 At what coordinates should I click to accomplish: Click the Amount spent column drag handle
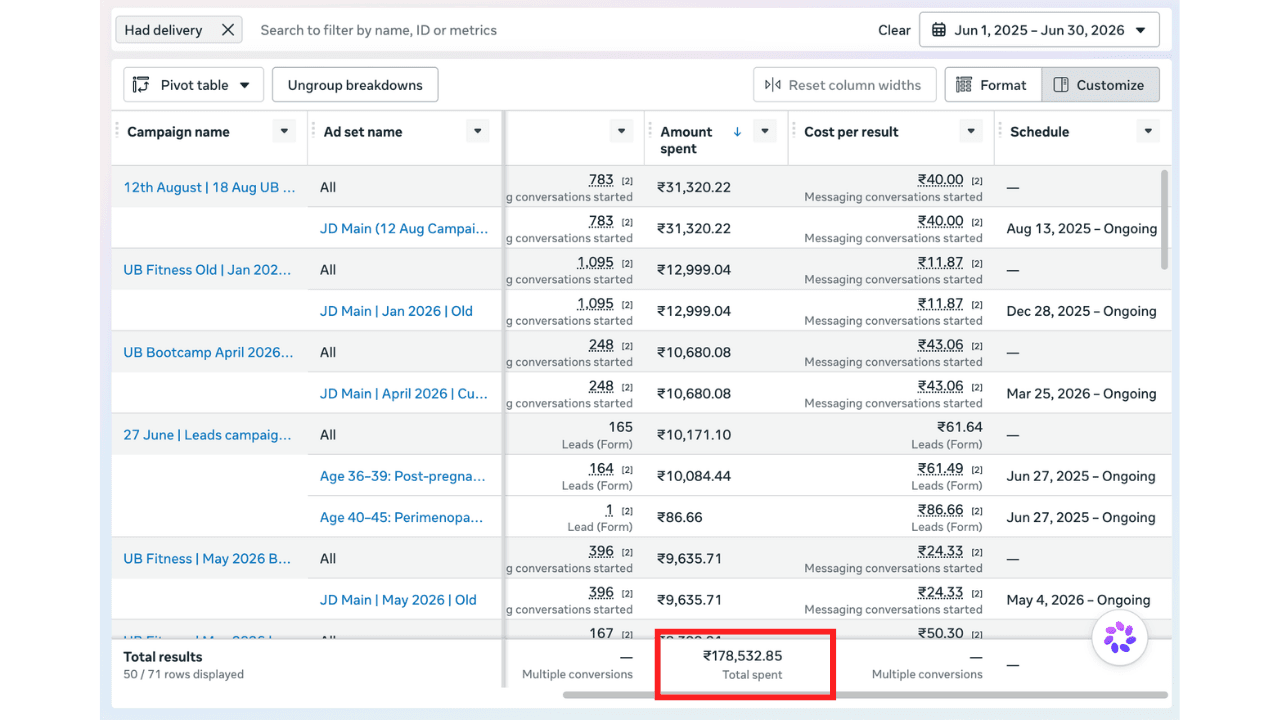coord(650,128)
